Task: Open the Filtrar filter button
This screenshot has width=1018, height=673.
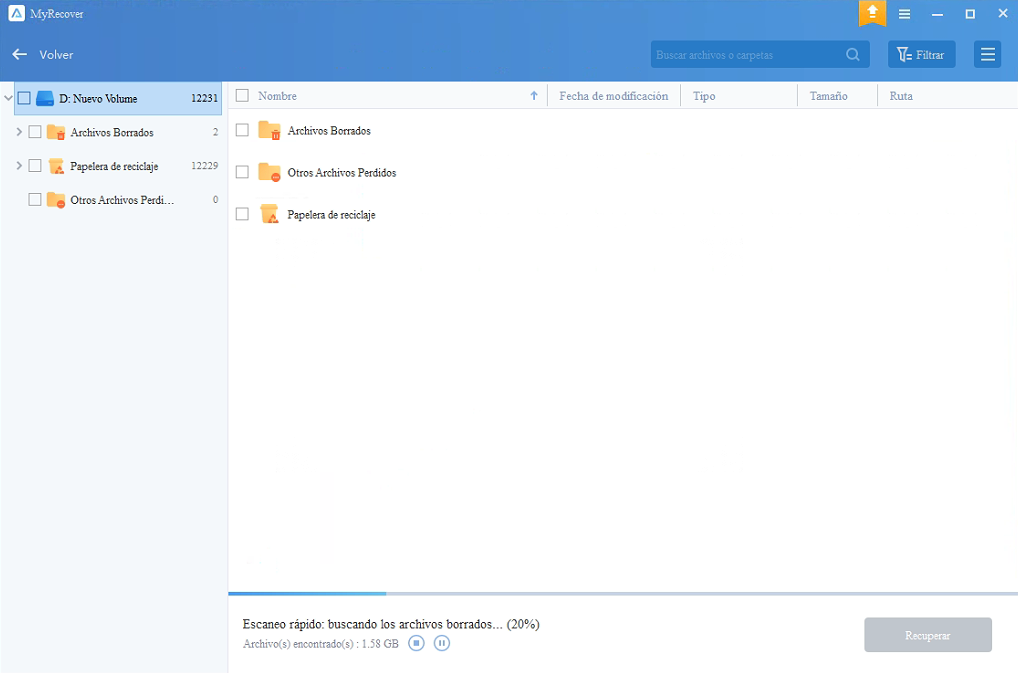Action: click(921, 55)
